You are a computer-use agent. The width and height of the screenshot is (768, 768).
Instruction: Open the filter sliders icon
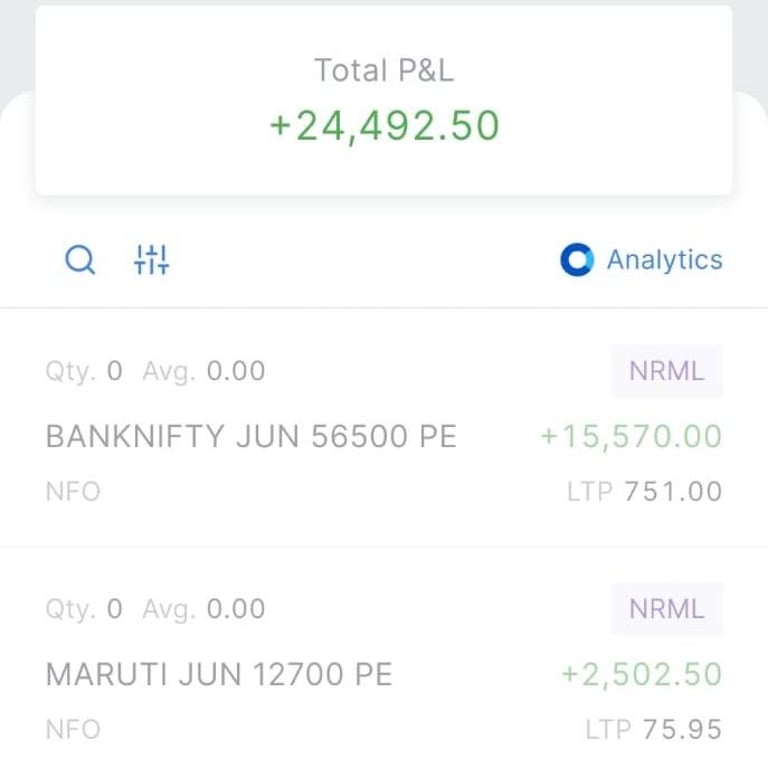[151, 260]
